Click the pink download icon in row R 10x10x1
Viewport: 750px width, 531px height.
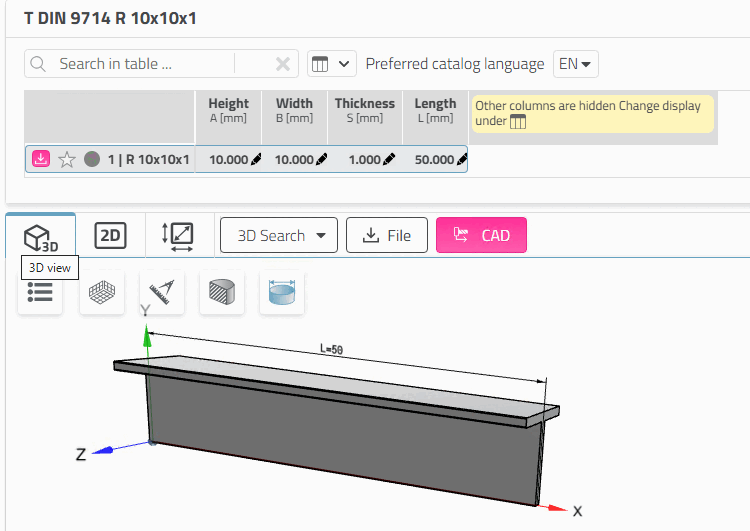[x=41, y=159]
